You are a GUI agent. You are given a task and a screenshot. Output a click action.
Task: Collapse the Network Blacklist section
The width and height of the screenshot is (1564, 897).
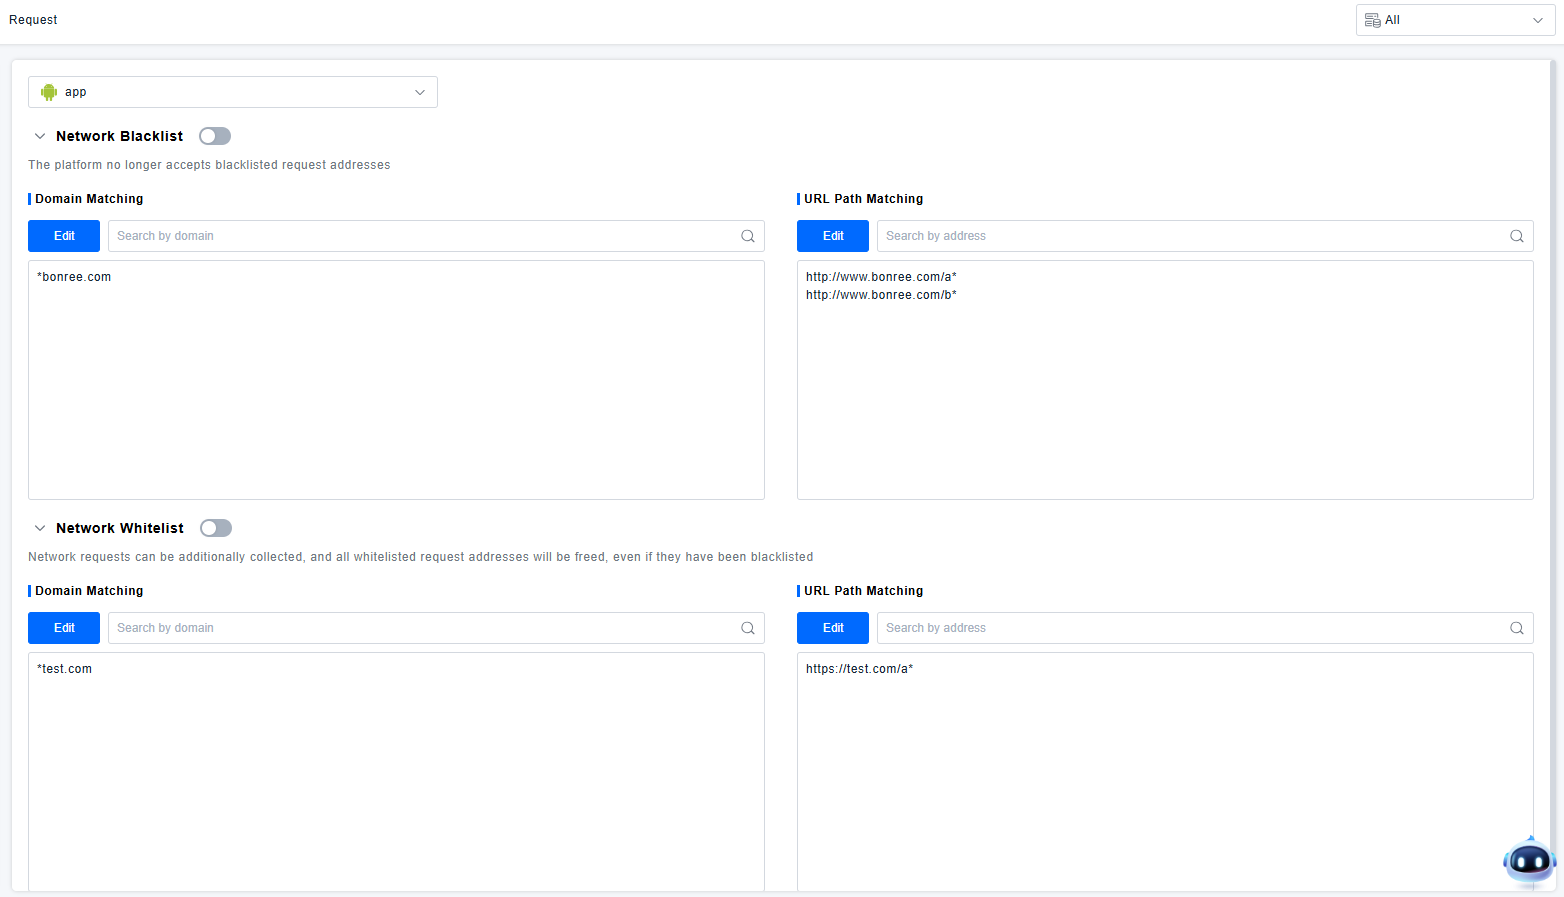[40, 136]
